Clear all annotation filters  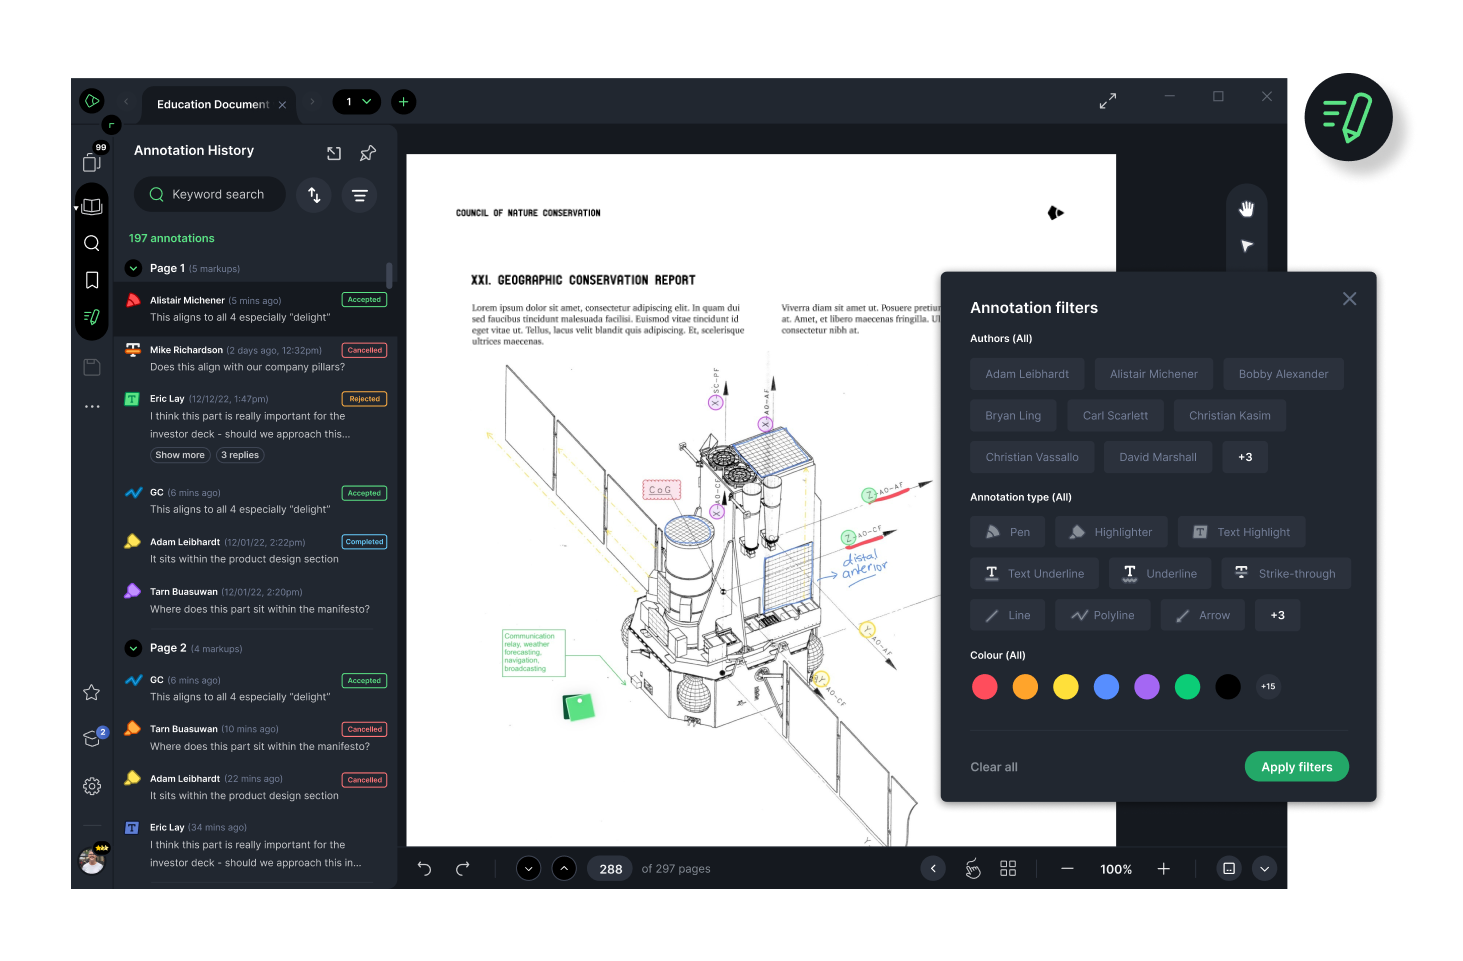click(x=993, y=766)
